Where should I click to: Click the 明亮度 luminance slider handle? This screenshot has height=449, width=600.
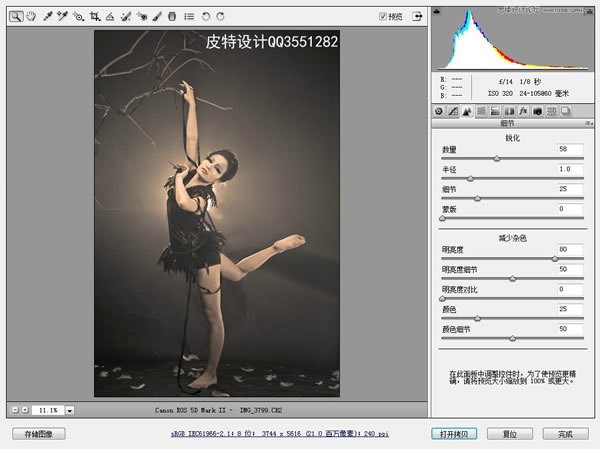(555, 259)
